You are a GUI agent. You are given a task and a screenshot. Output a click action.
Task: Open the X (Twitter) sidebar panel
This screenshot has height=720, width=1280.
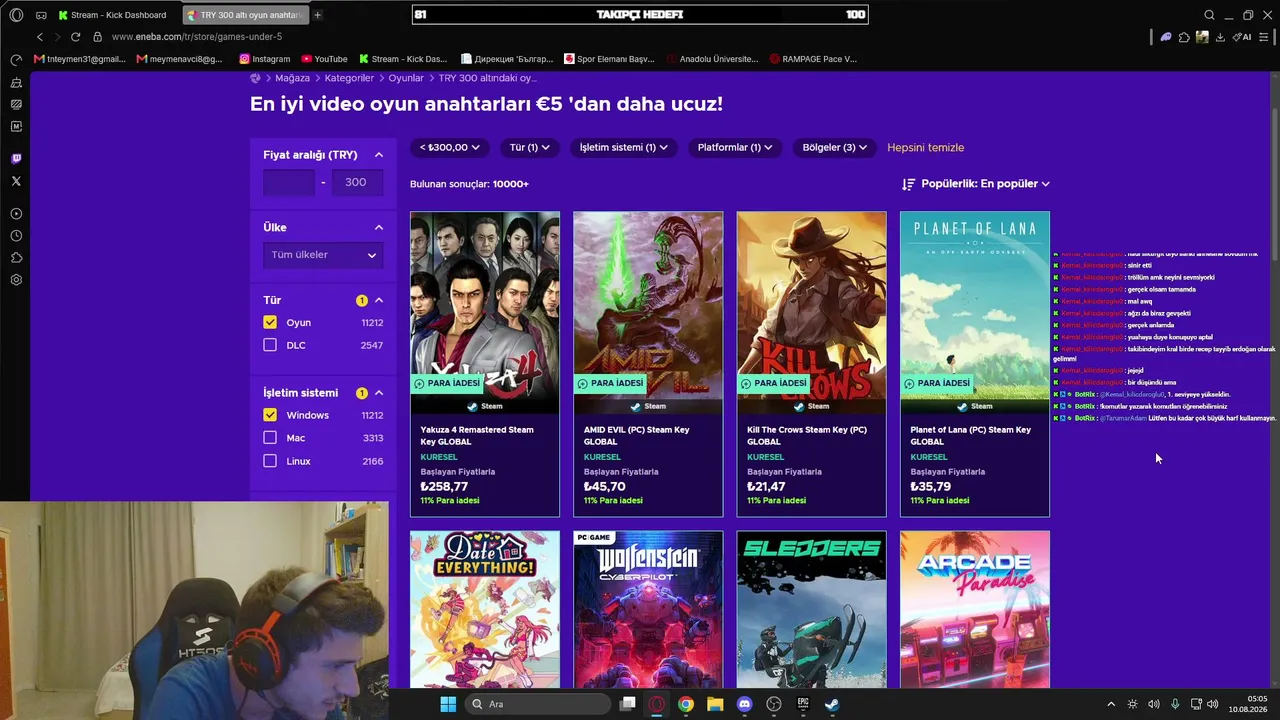[x=16, y=181]
